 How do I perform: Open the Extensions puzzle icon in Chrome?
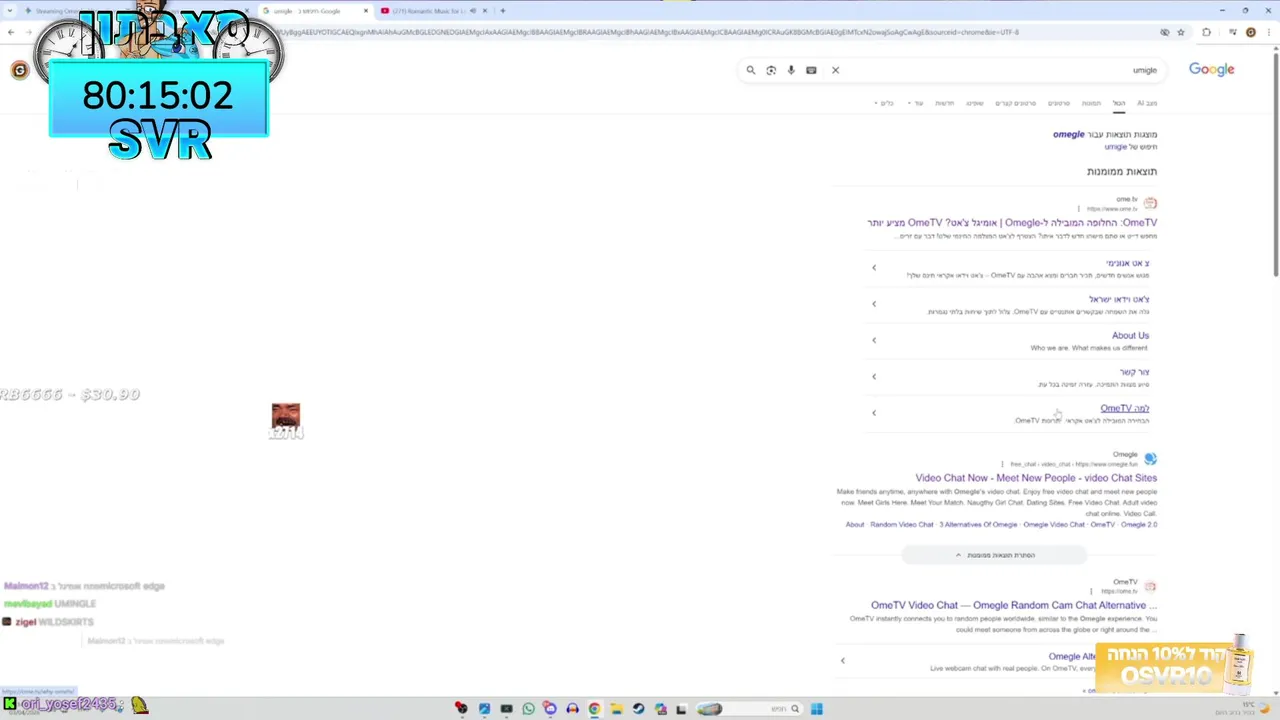pyautogui.click(x=1206, y=32)
